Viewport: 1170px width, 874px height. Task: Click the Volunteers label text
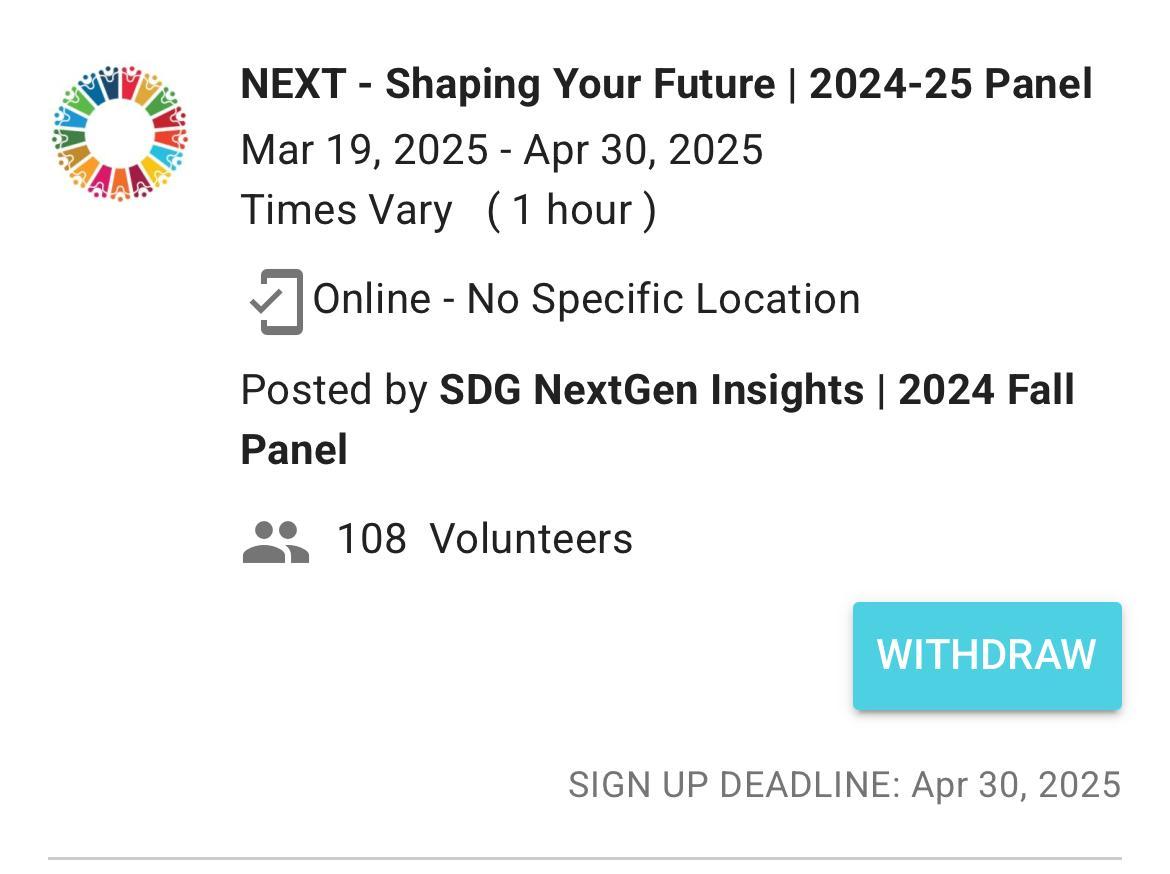(531, 540)
